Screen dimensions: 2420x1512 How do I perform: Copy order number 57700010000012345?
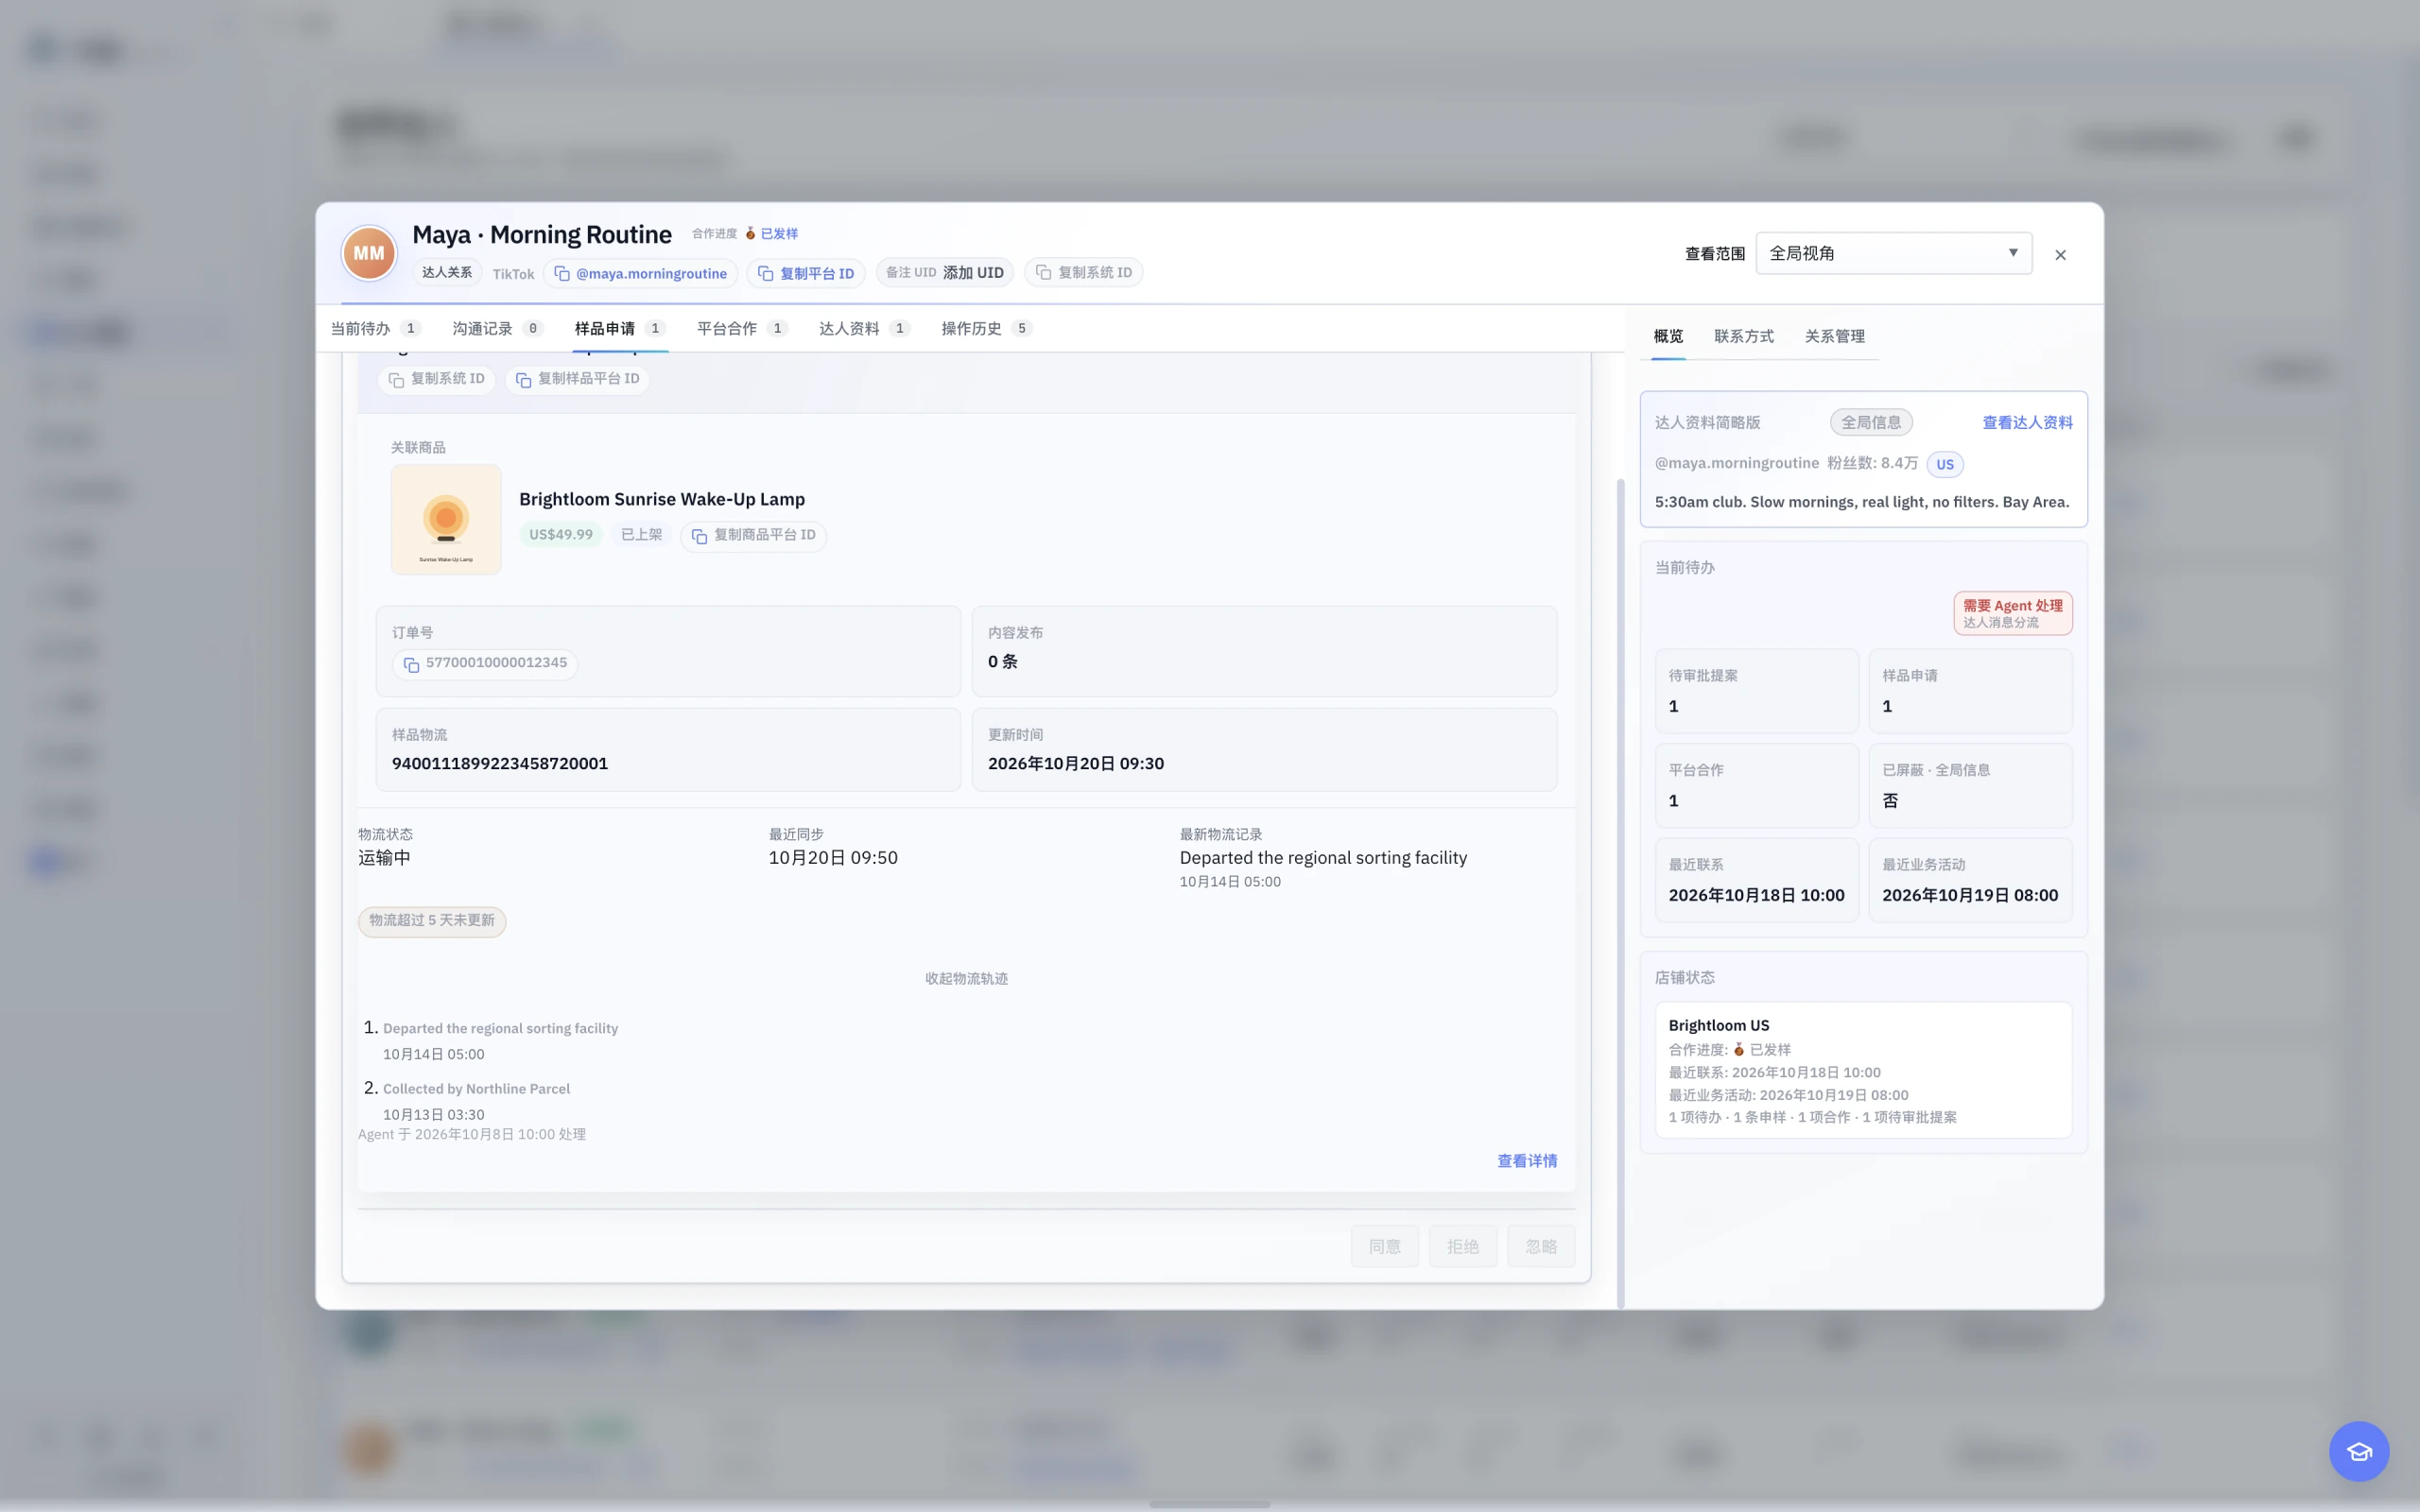coord(485,663)
